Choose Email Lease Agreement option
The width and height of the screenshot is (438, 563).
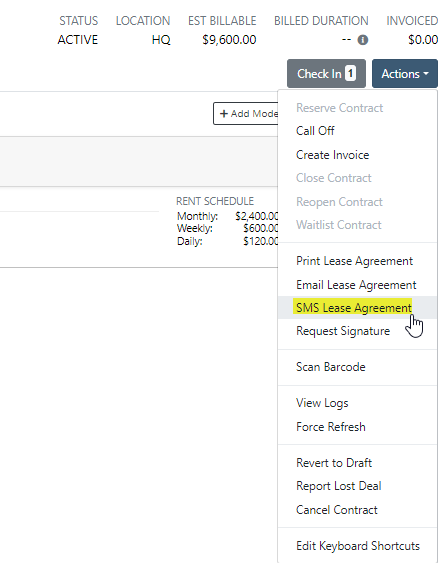coord(357,285)
